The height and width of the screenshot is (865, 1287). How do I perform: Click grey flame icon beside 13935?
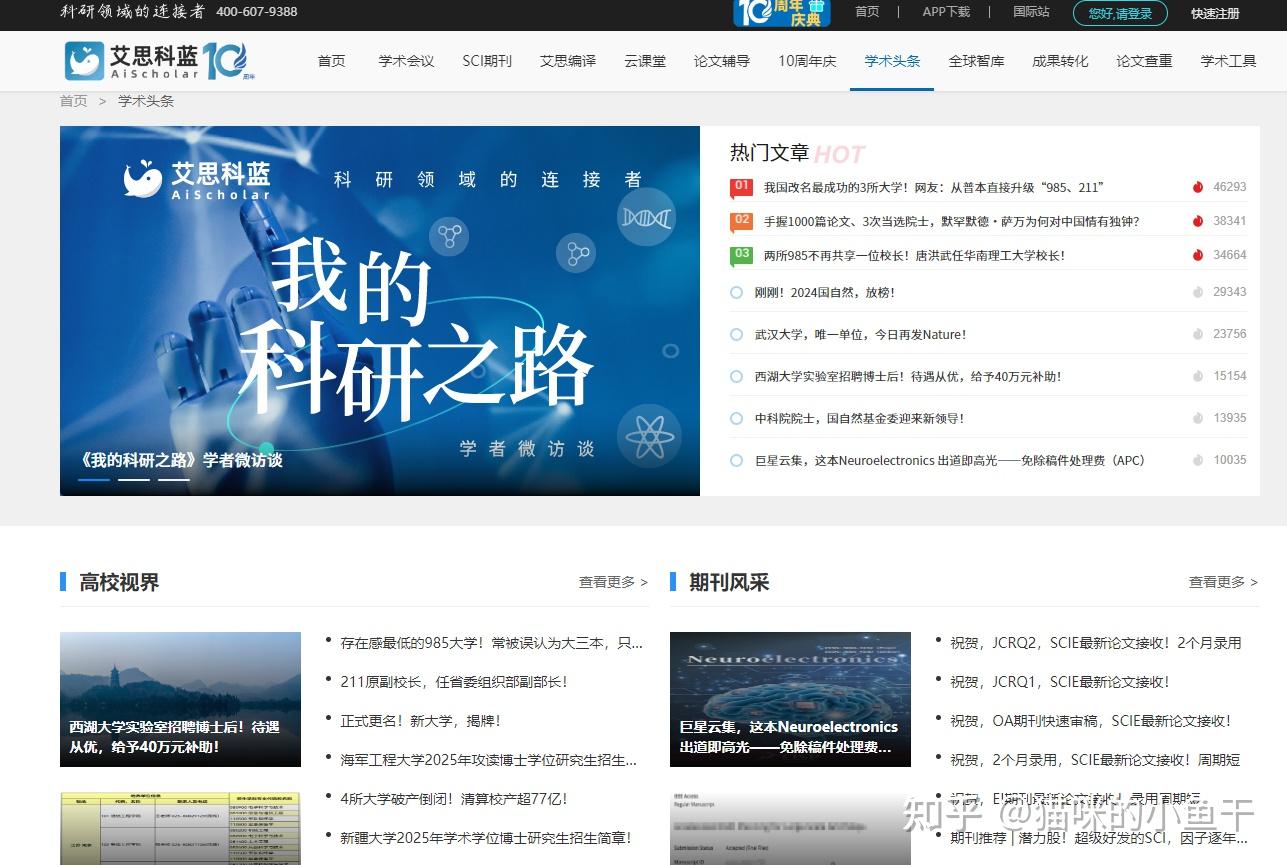tap(1198, 418)
